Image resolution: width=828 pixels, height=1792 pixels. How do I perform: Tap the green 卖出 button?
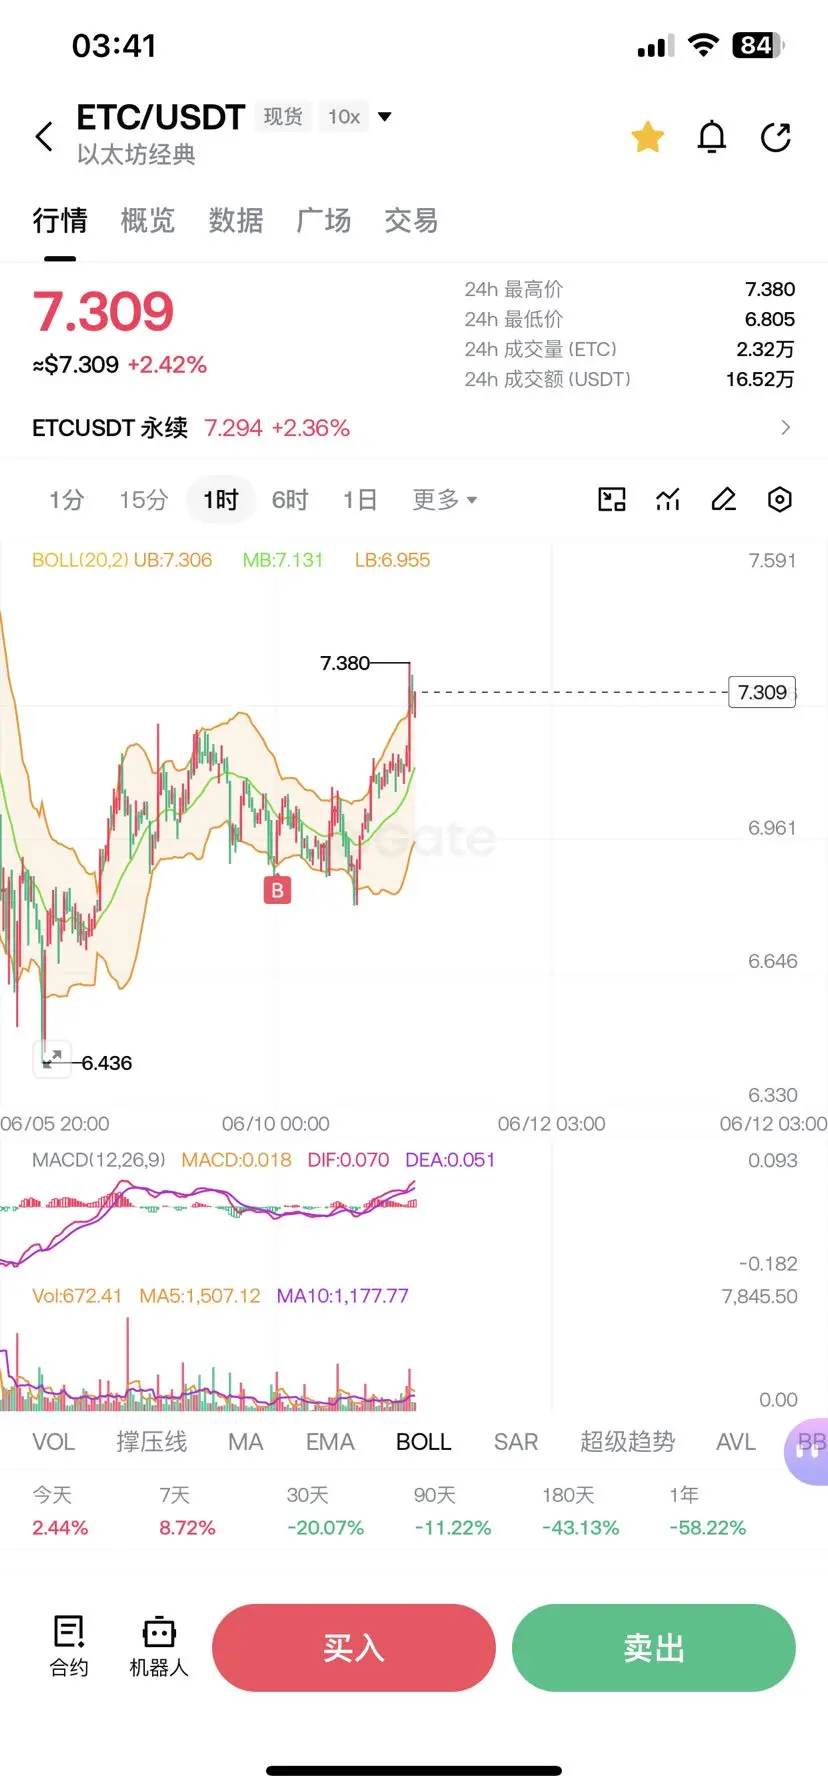coord(654,1648)
